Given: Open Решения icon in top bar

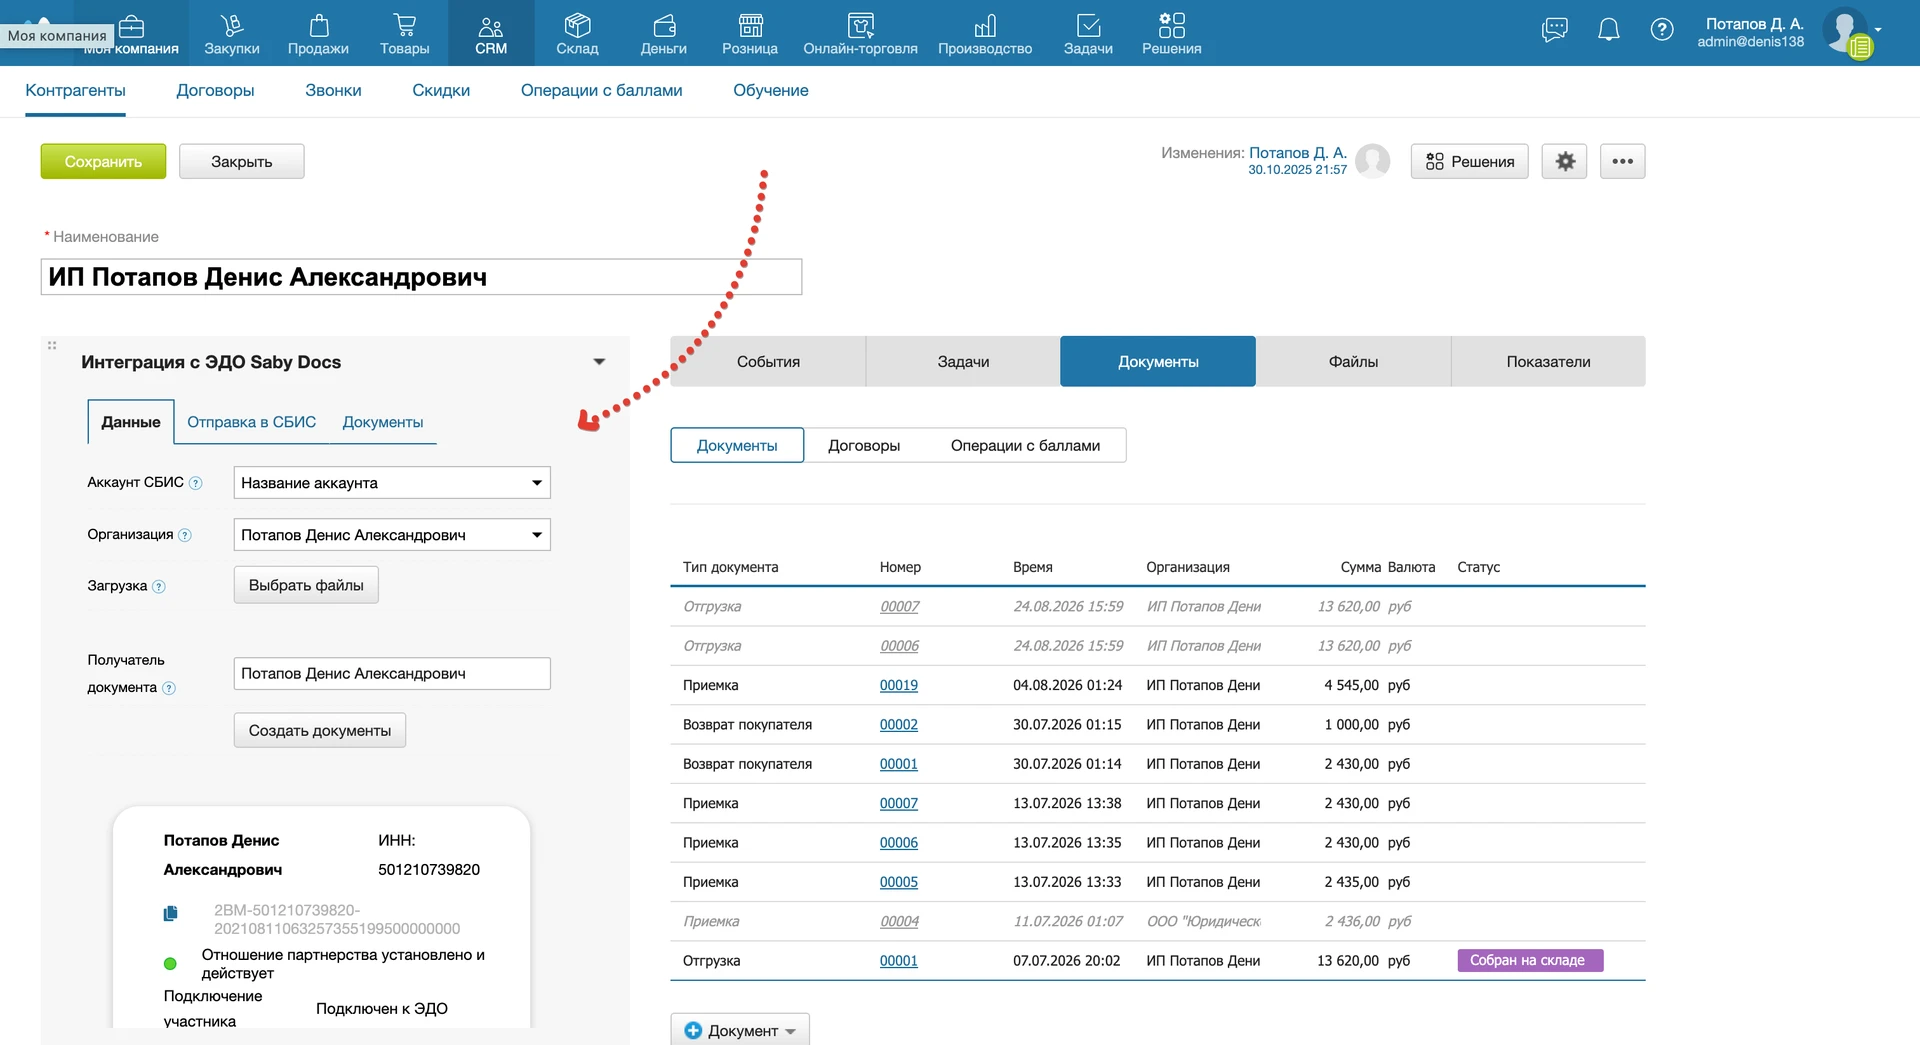Looking at the screenshot, I should (1172, 26).
